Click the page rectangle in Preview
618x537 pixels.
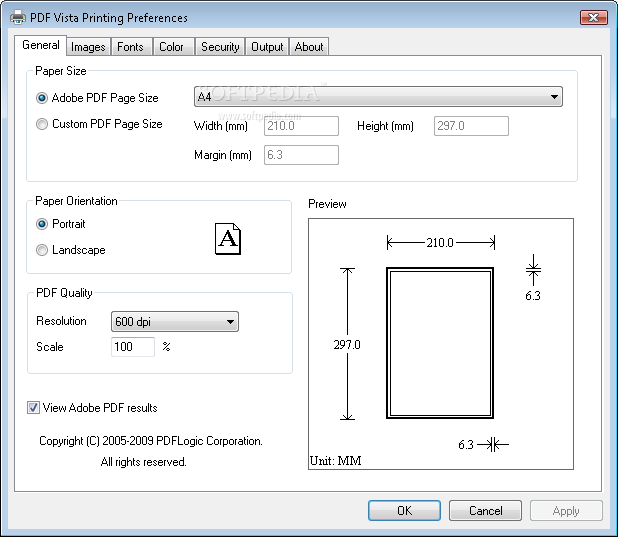[x=440, y=343]
